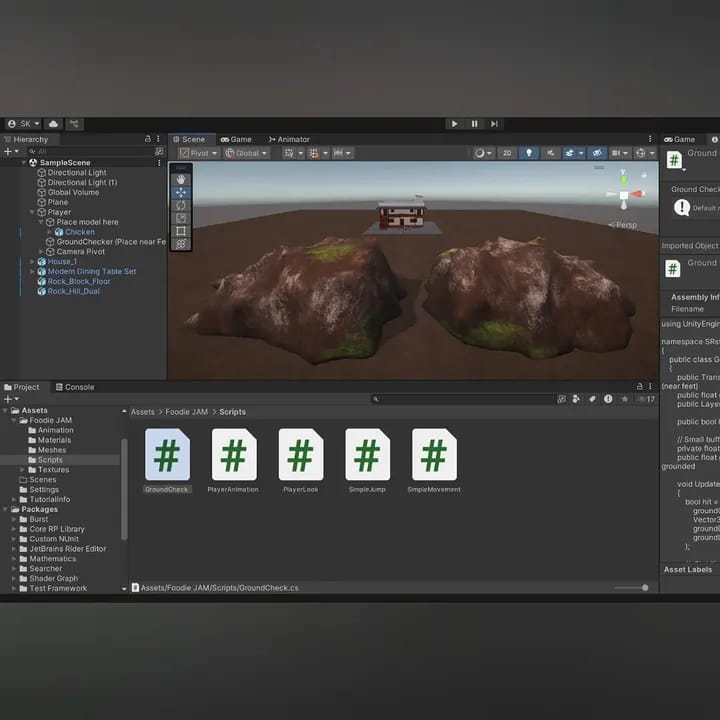This screenshot has width=720, height=720.
Task: Open Pivot handle position dropdown
Action: [198, 153]
